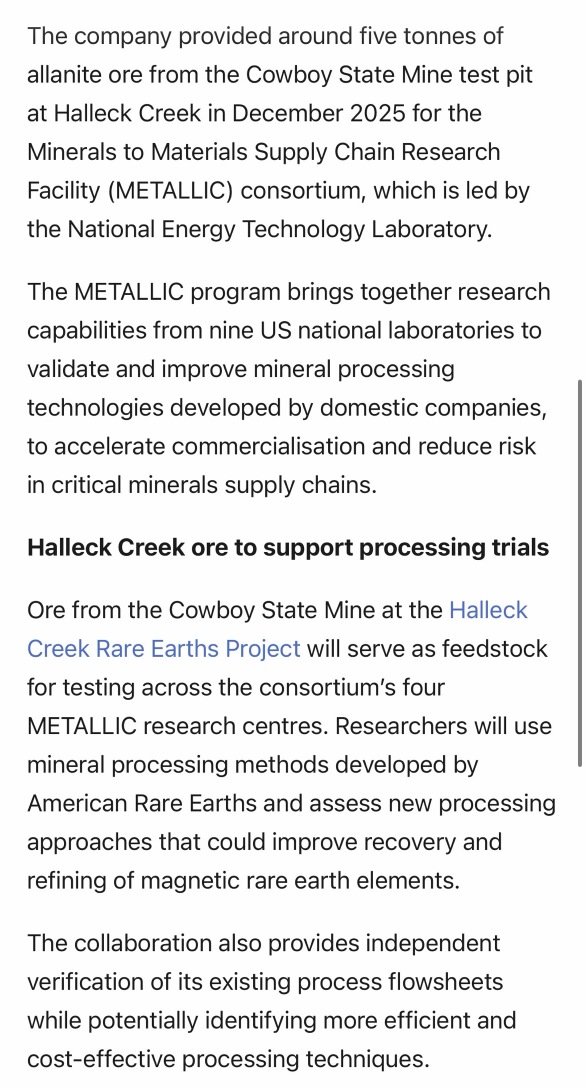Tap the word "Halleck" in the blue hyperlink
This screenshot has width=586, height=1088.
coord(488,610)
